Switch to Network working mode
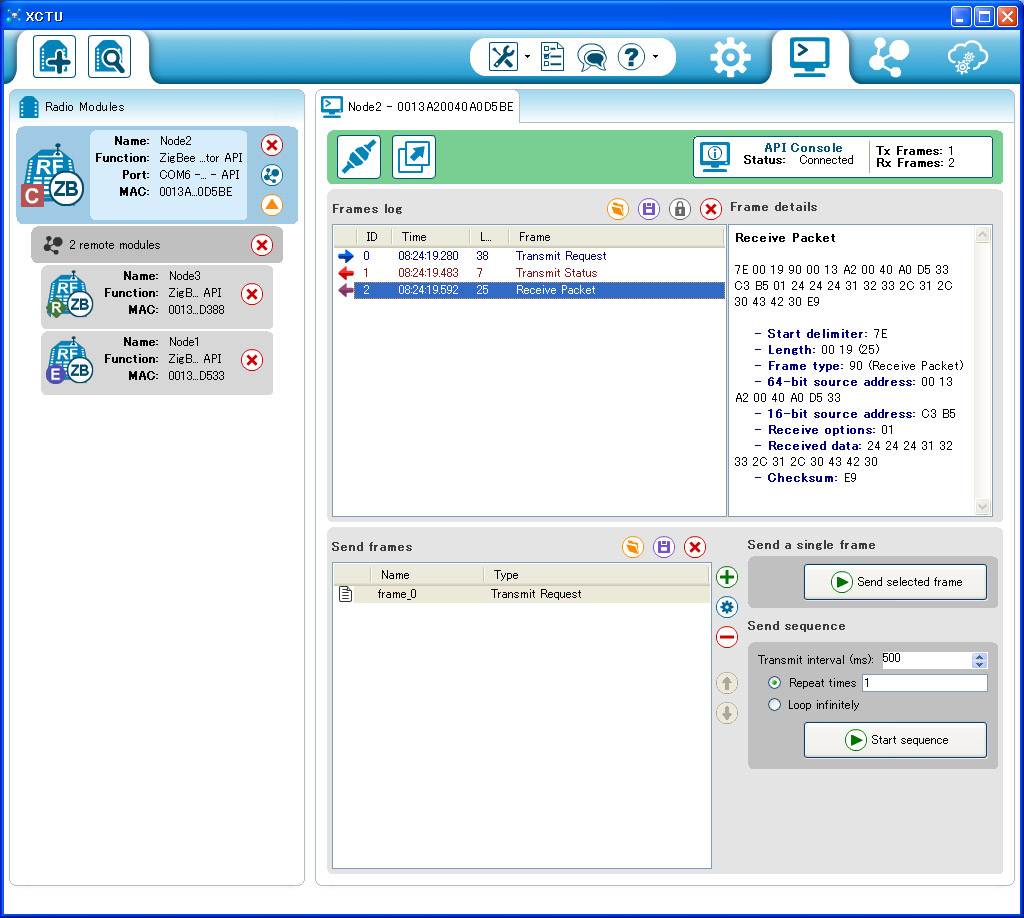 point(889,57)
